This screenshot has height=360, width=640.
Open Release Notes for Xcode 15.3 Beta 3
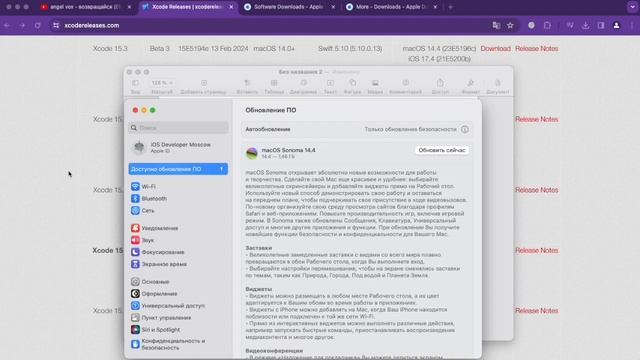coord(536,49)
